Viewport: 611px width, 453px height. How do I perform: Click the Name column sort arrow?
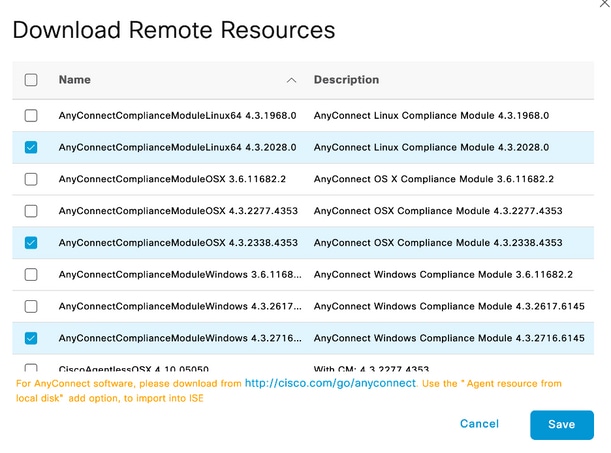pyautogui.click(x=291, y=81)
